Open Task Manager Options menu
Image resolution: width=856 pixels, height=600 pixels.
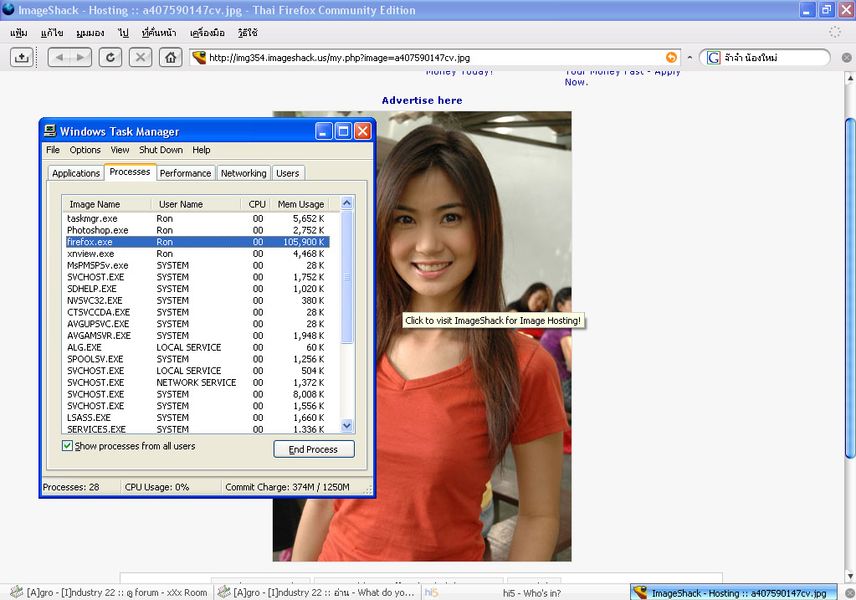click(85, 150)
